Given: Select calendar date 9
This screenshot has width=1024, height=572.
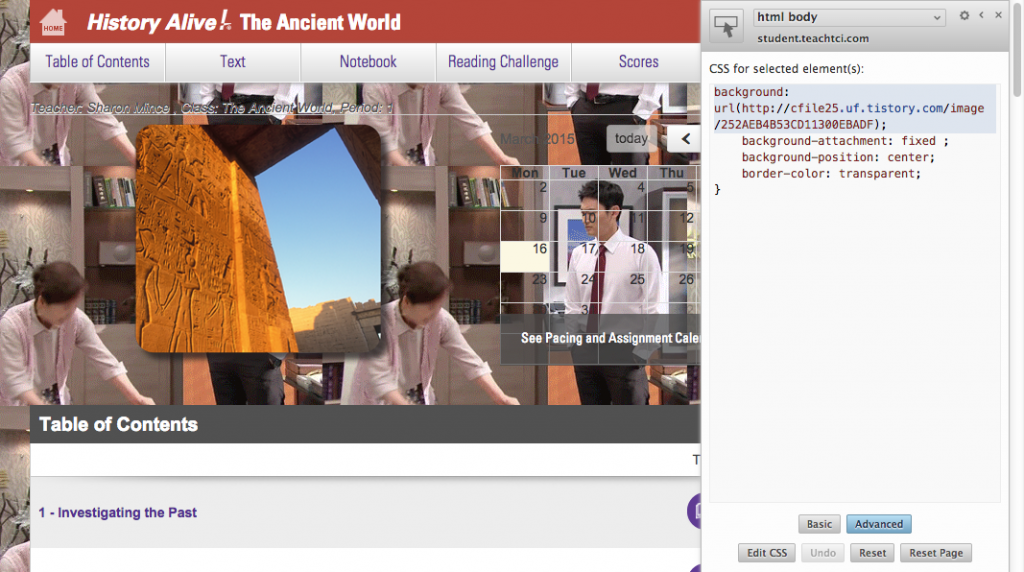Looking at the screenshot, I should coord(524,226).
